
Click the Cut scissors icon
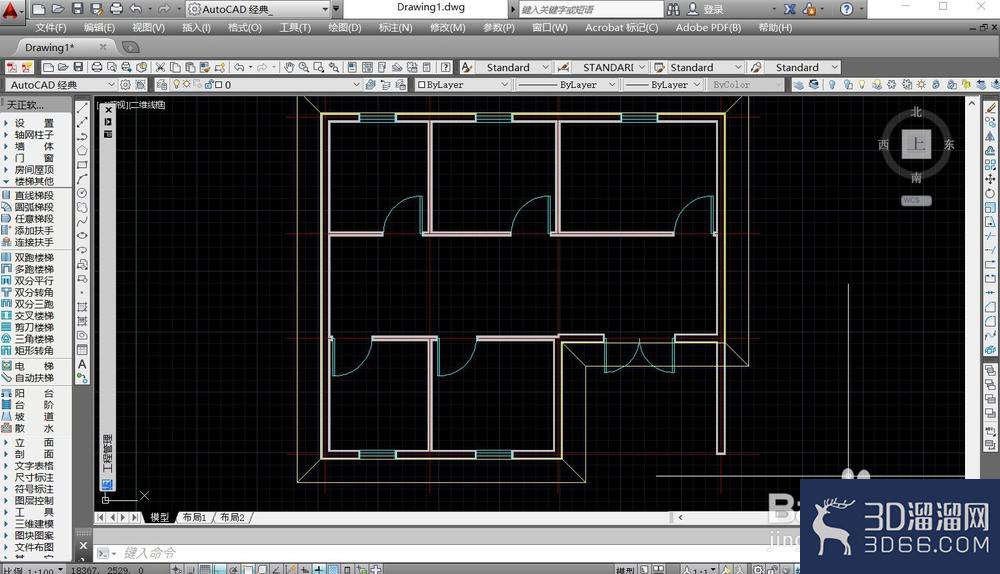(x=160, y=67)
